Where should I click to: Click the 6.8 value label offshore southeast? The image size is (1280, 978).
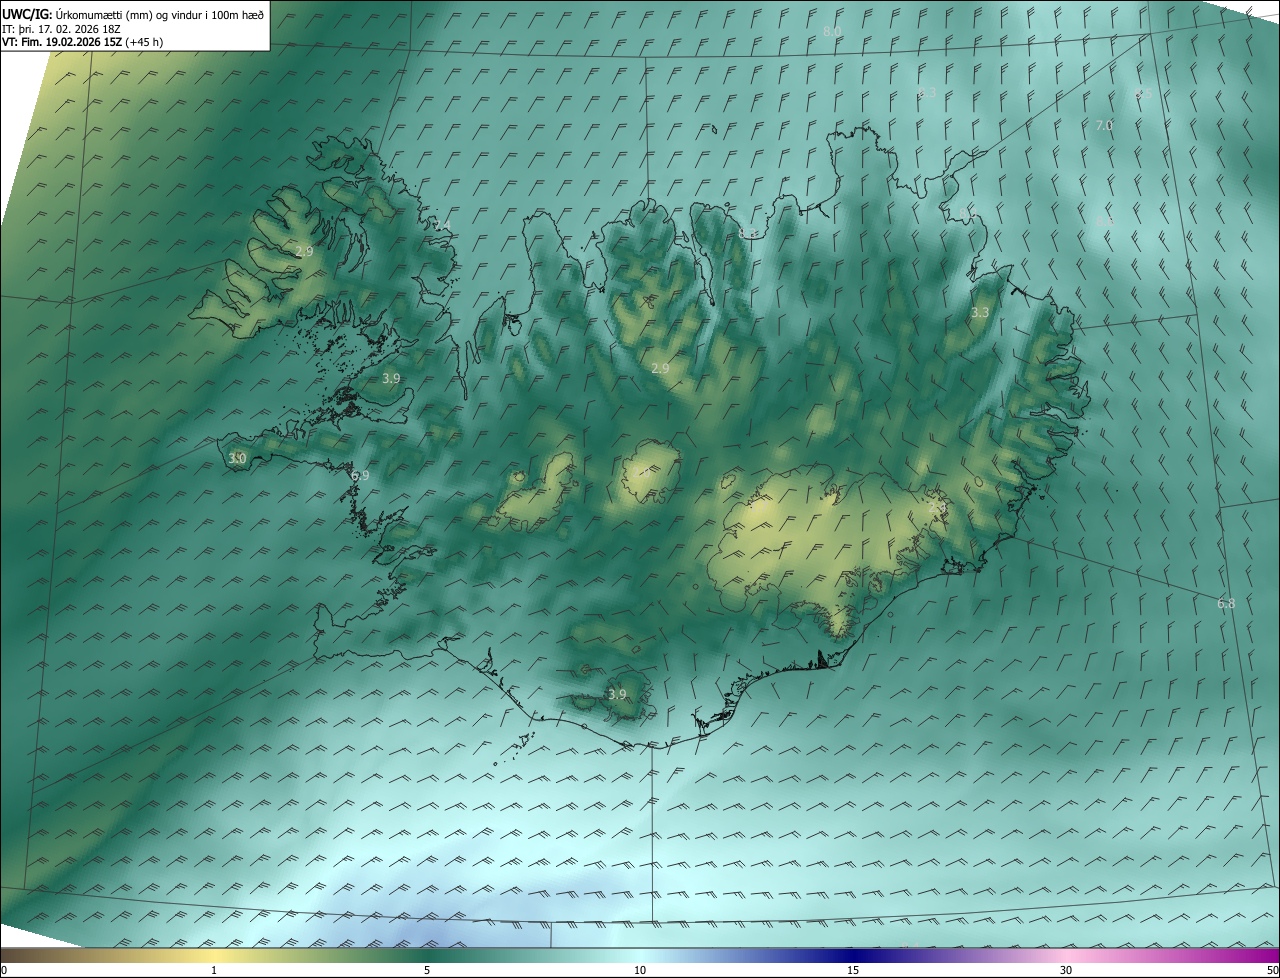click(1226, 603)
